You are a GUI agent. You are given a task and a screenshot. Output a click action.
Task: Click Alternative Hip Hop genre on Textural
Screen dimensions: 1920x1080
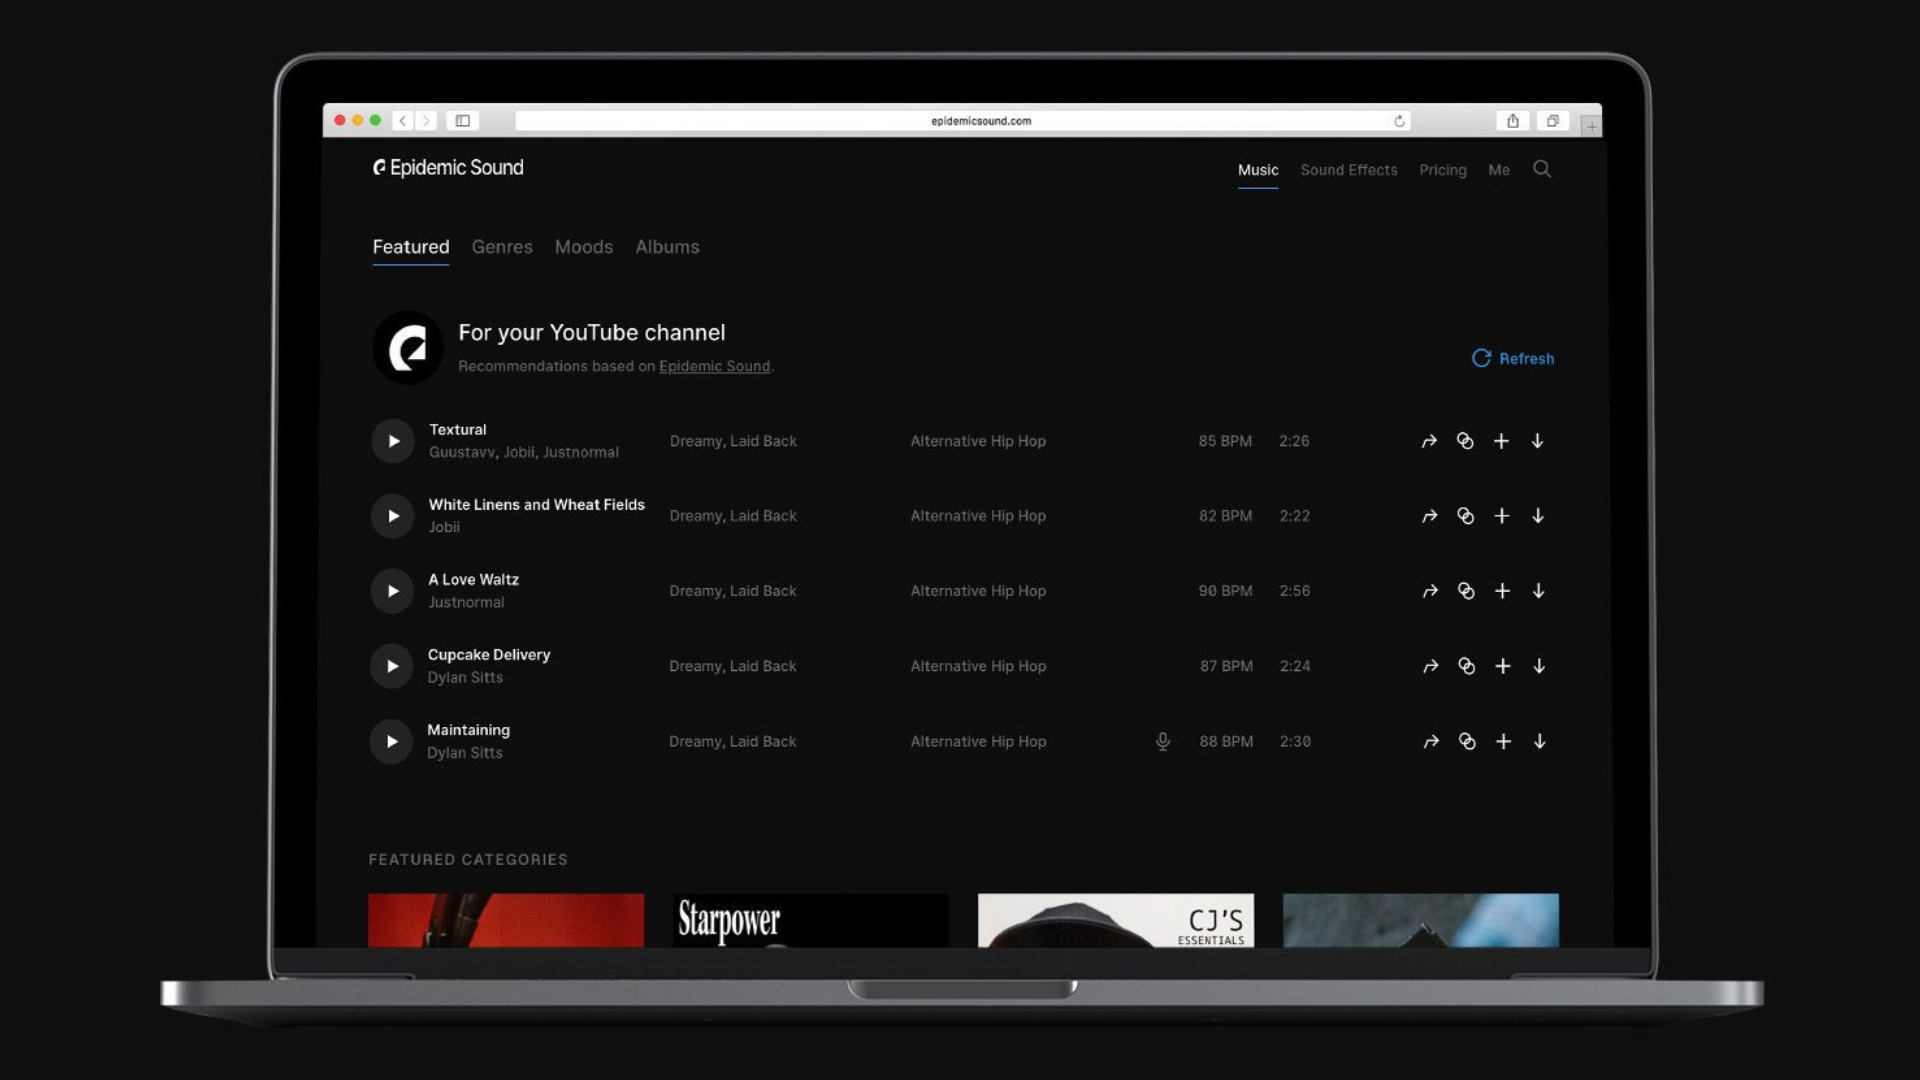pyautogui.click(x=978, y=441)
